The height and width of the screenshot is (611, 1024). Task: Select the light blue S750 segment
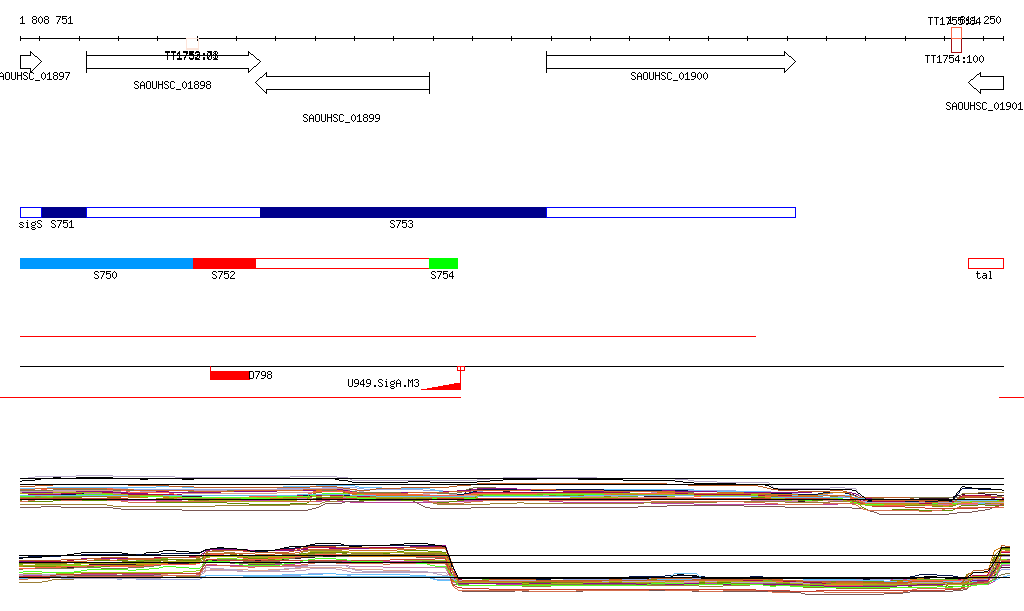pyautogui.click(x=106, y=264)
